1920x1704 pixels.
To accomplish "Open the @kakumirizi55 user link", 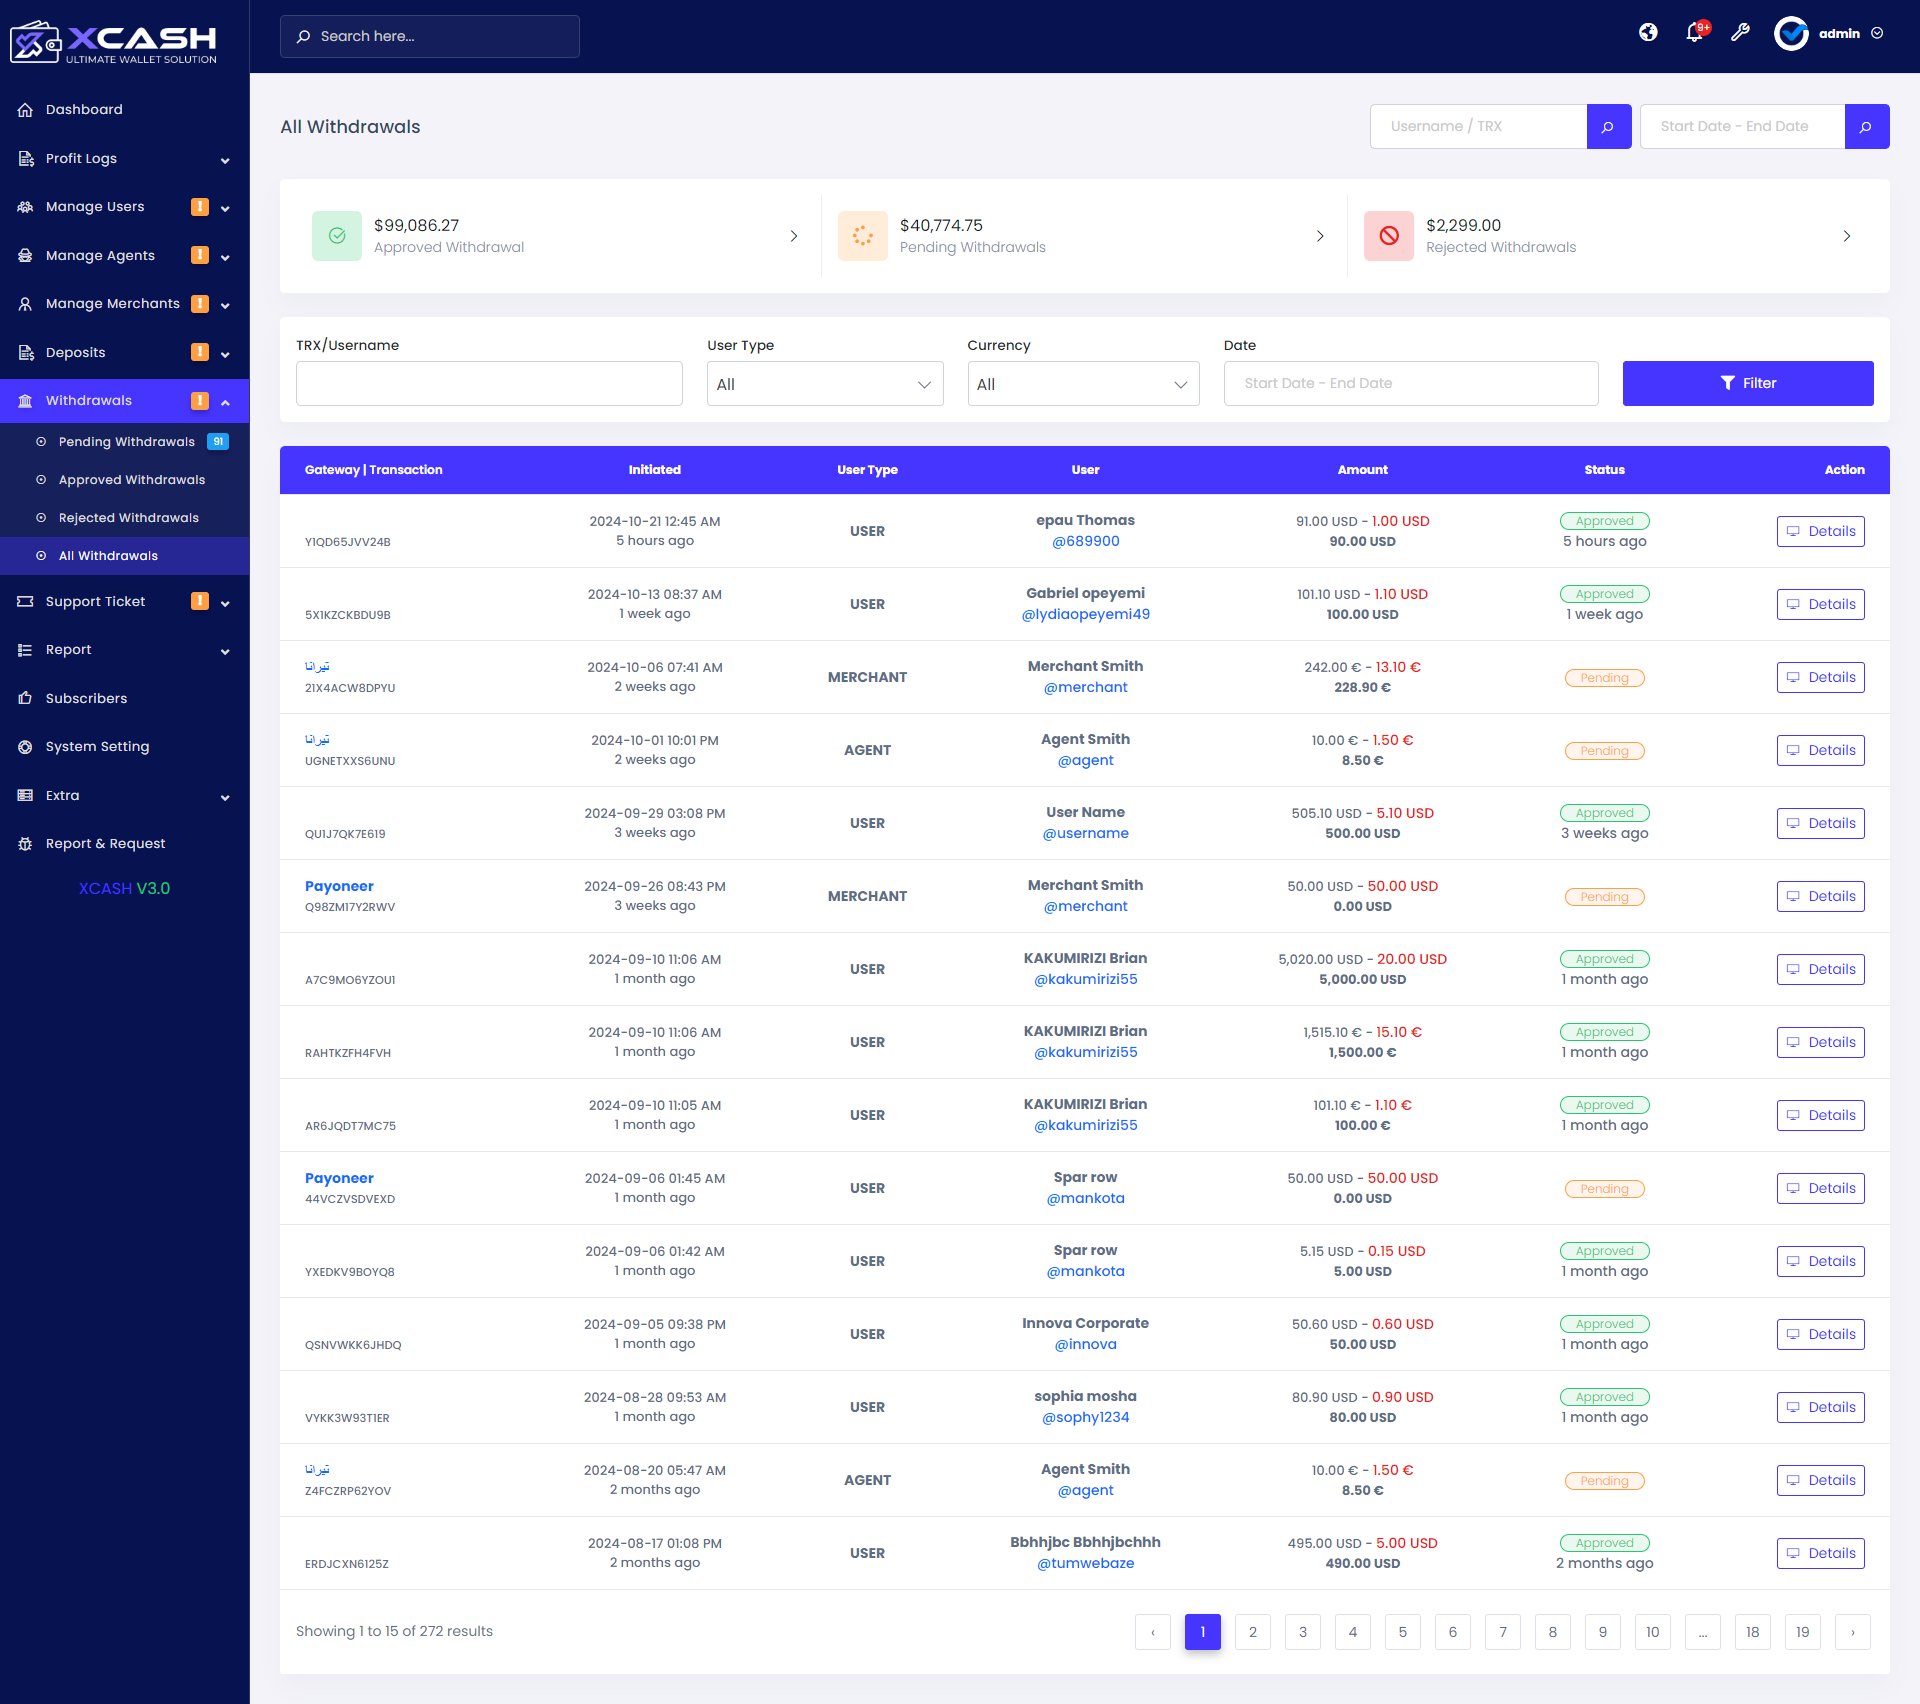I will [x=1085, y=980].
